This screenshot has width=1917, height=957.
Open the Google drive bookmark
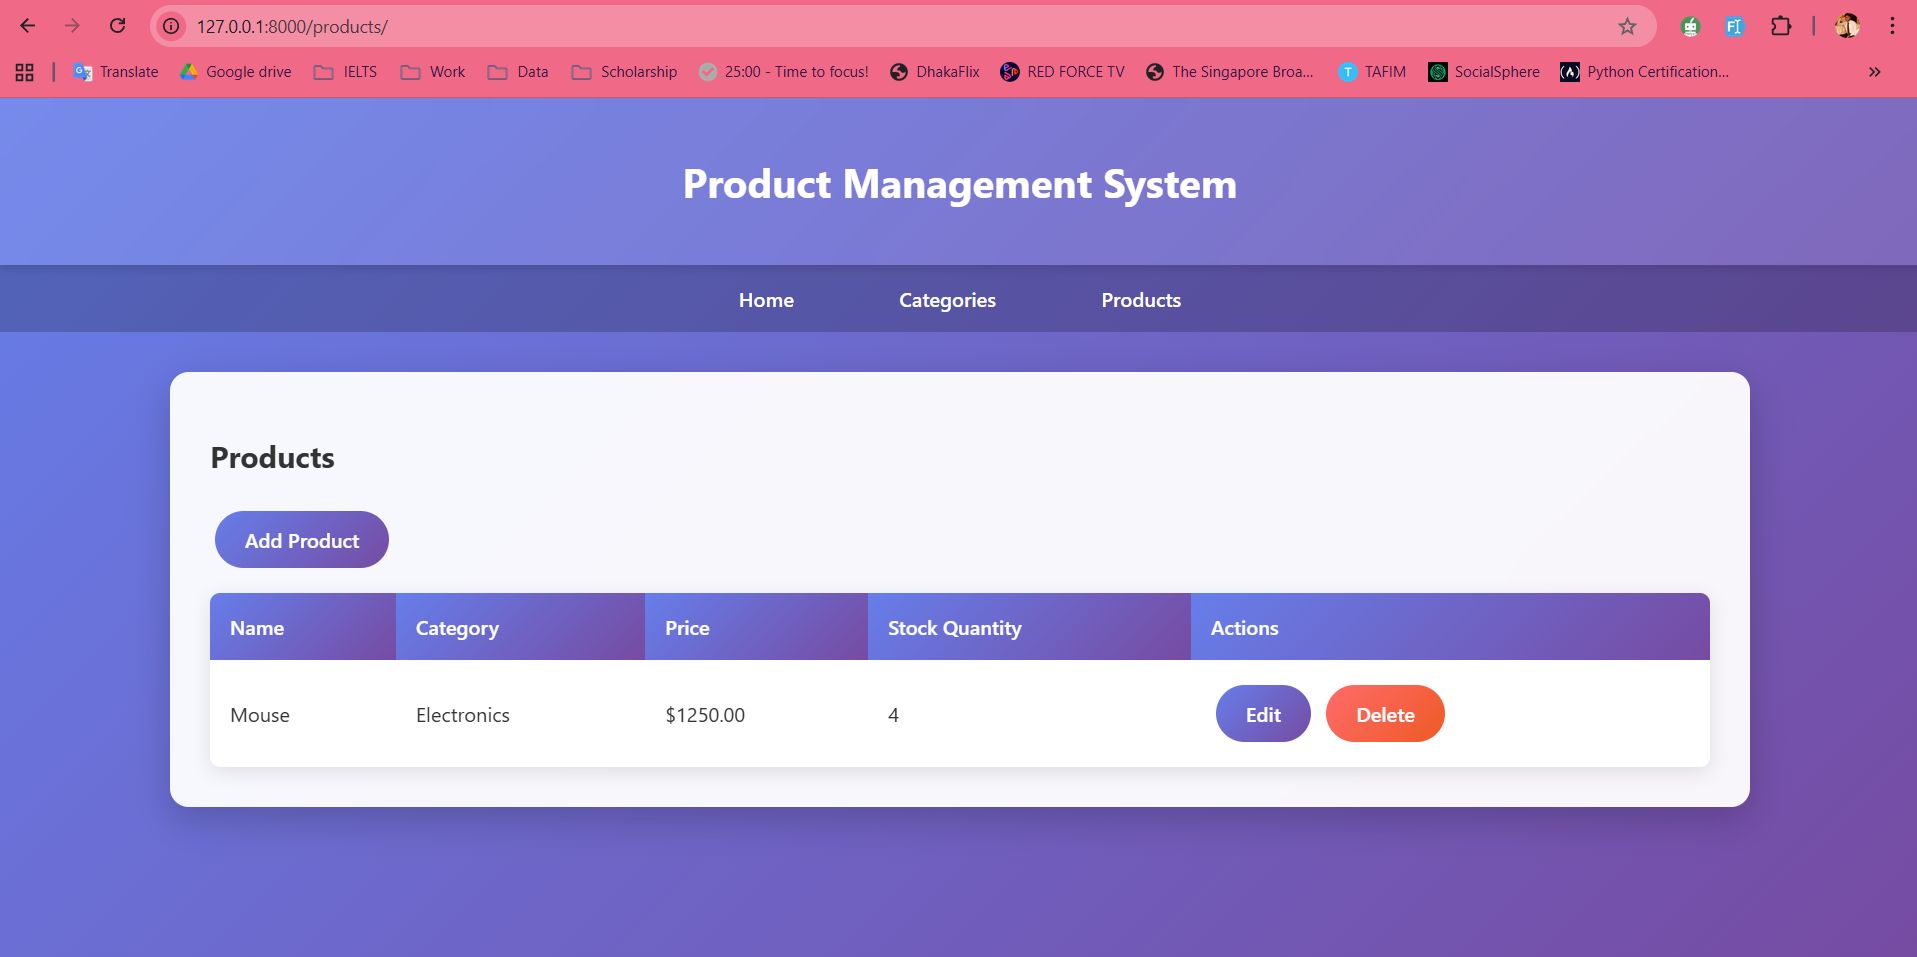[x=235, y=71]
